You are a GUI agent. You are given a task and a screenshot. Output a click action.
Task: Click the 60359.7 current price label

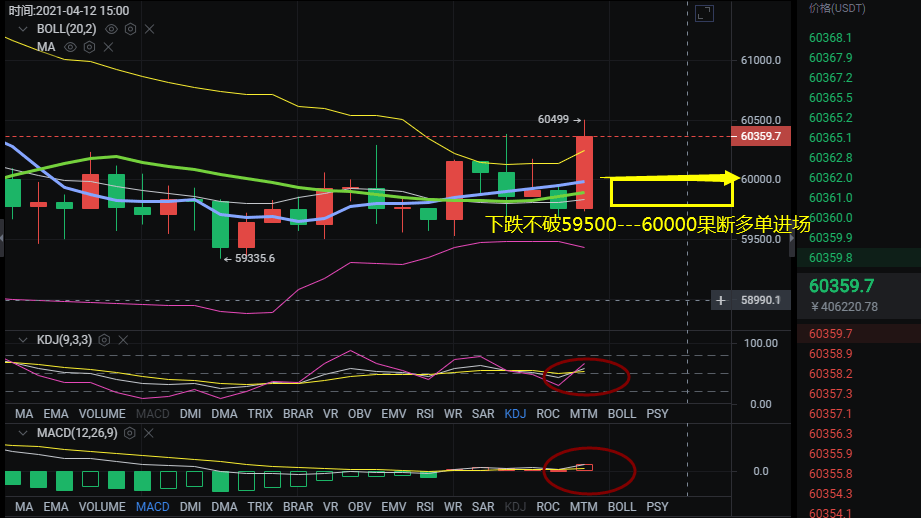point(761,136)
